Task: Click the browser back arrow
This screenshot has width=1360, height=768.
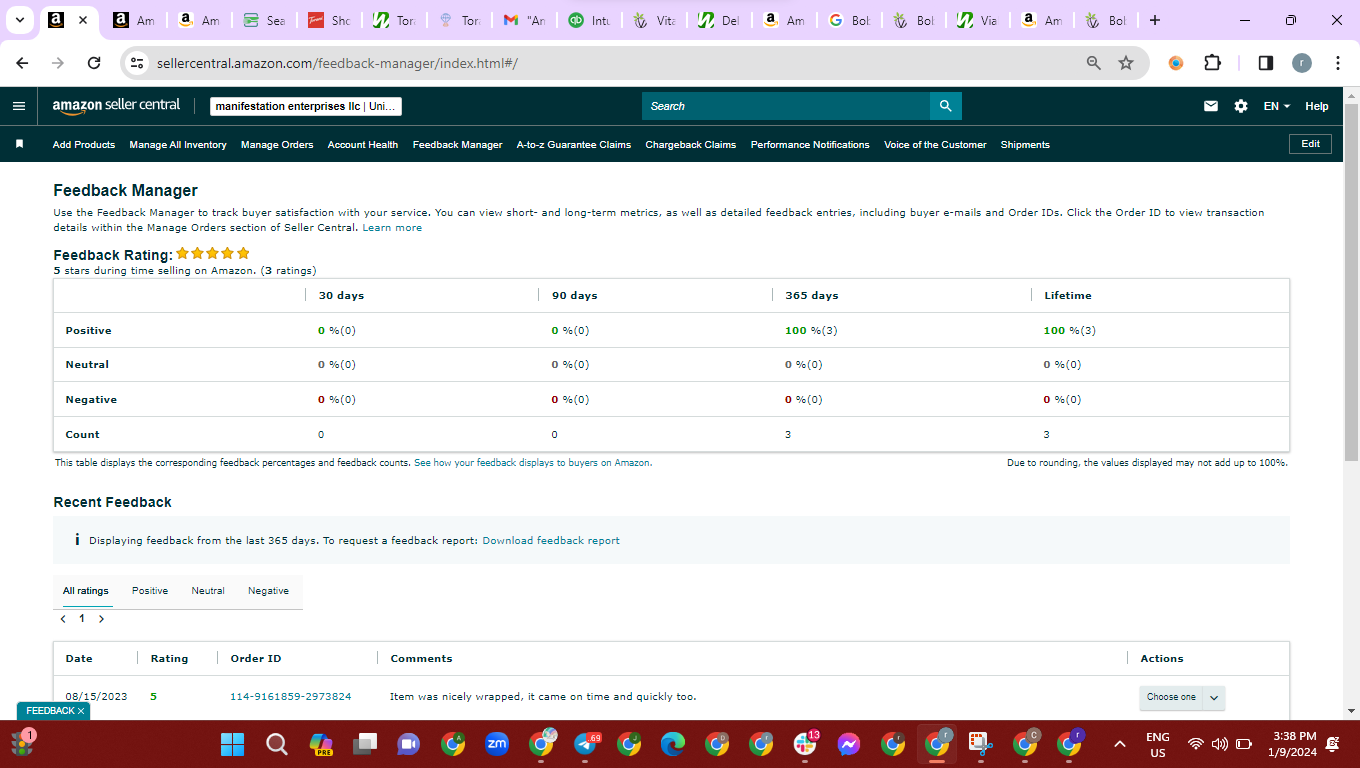Action: coord(22,63)
